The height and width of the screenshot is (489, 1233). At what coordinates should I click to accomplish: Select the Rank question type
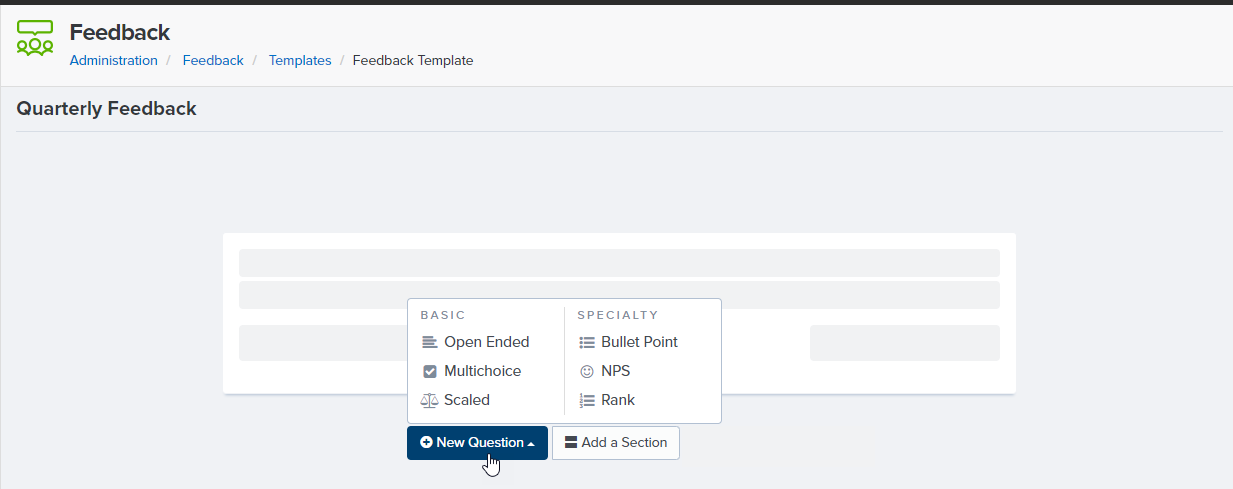pyautogui.click(x=618, y=400)
